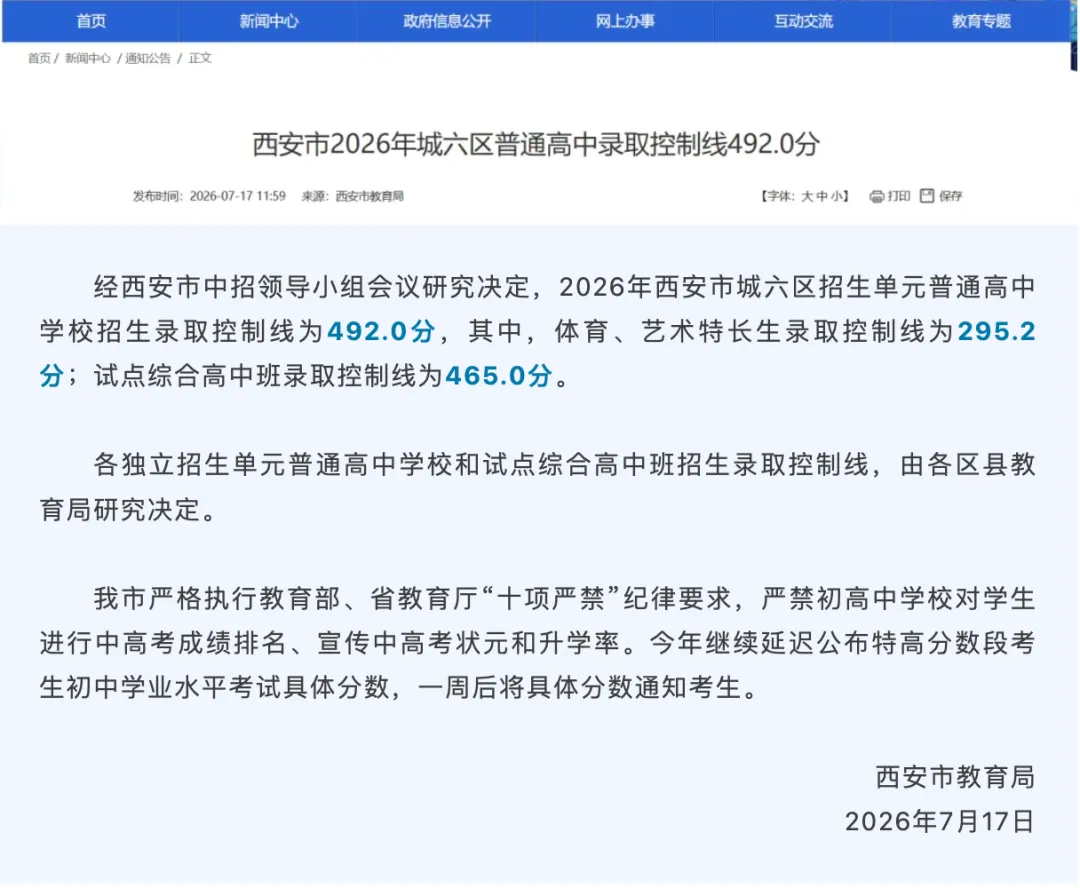Click the date 2026年7月17日
The height and width of the screenshot is (888, 1080).
pos(940,822)
